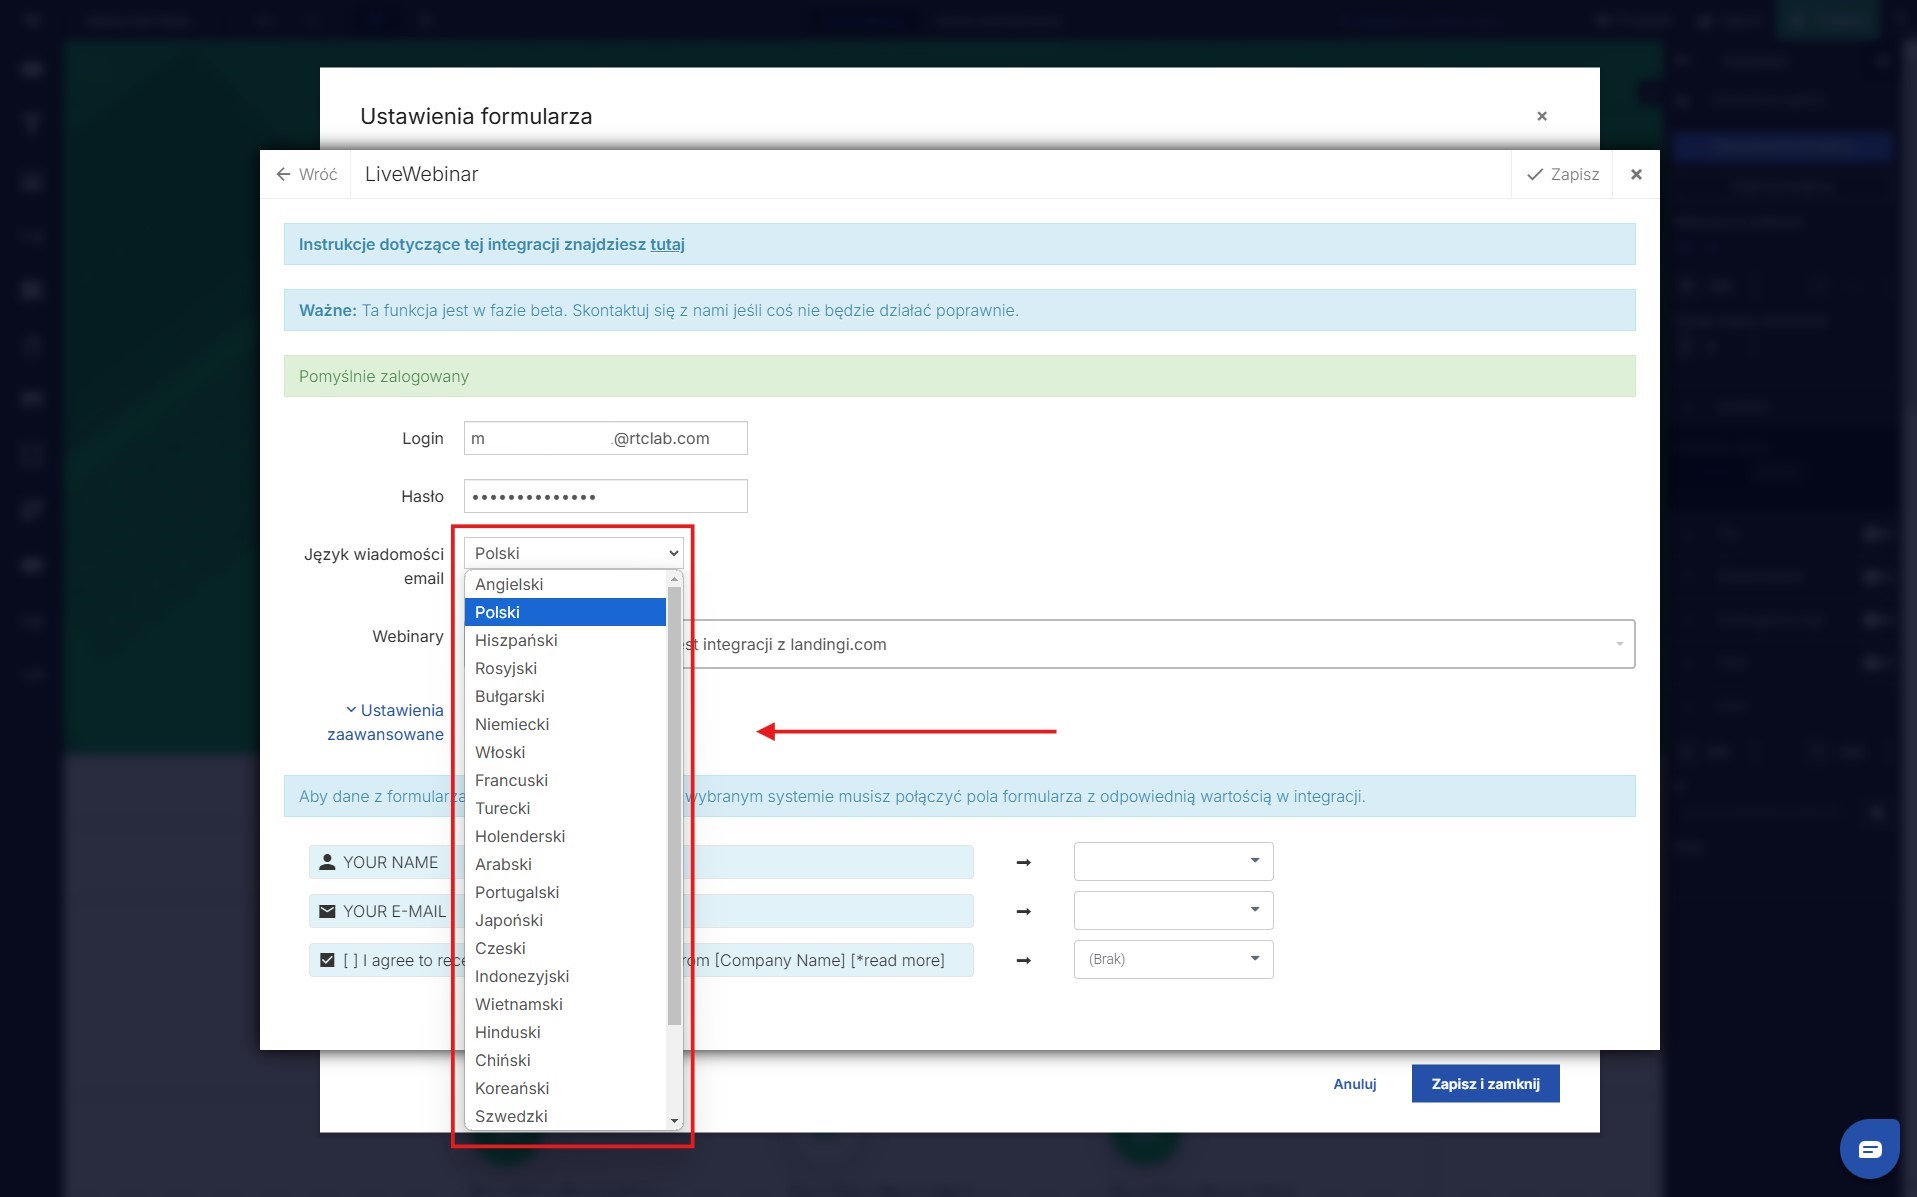This screenshot has width=1917, height=1197.
Task: Open the mapping dropdown for YOUR NAME
Action: coord(1173,861)
